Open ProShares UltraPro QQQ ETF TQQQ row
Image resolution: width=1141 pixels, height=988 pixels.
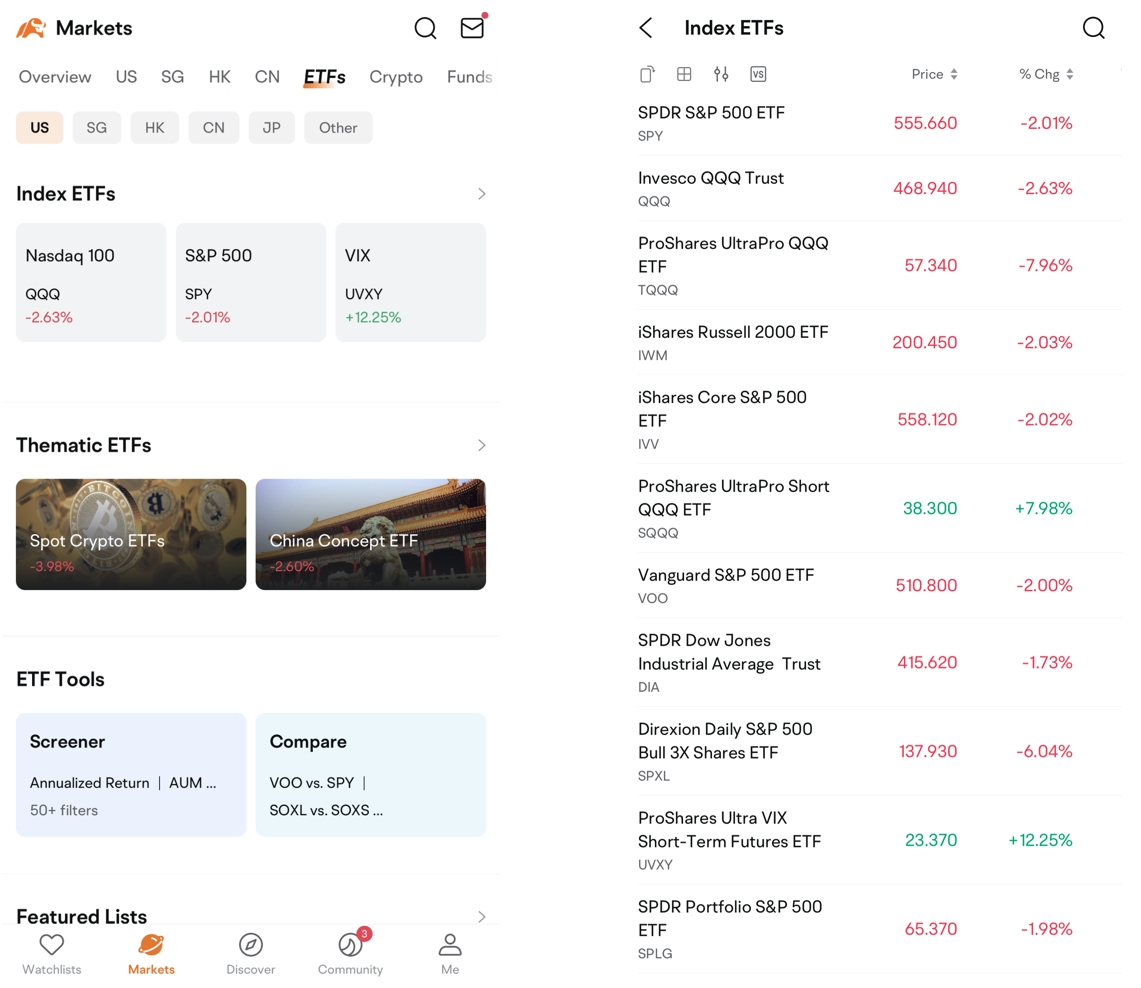879,266
